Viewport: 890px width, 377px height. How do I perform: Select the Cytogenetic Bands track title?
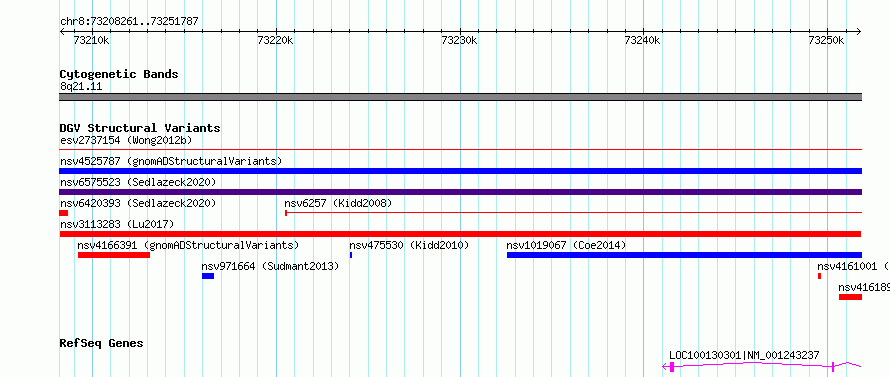119,74
